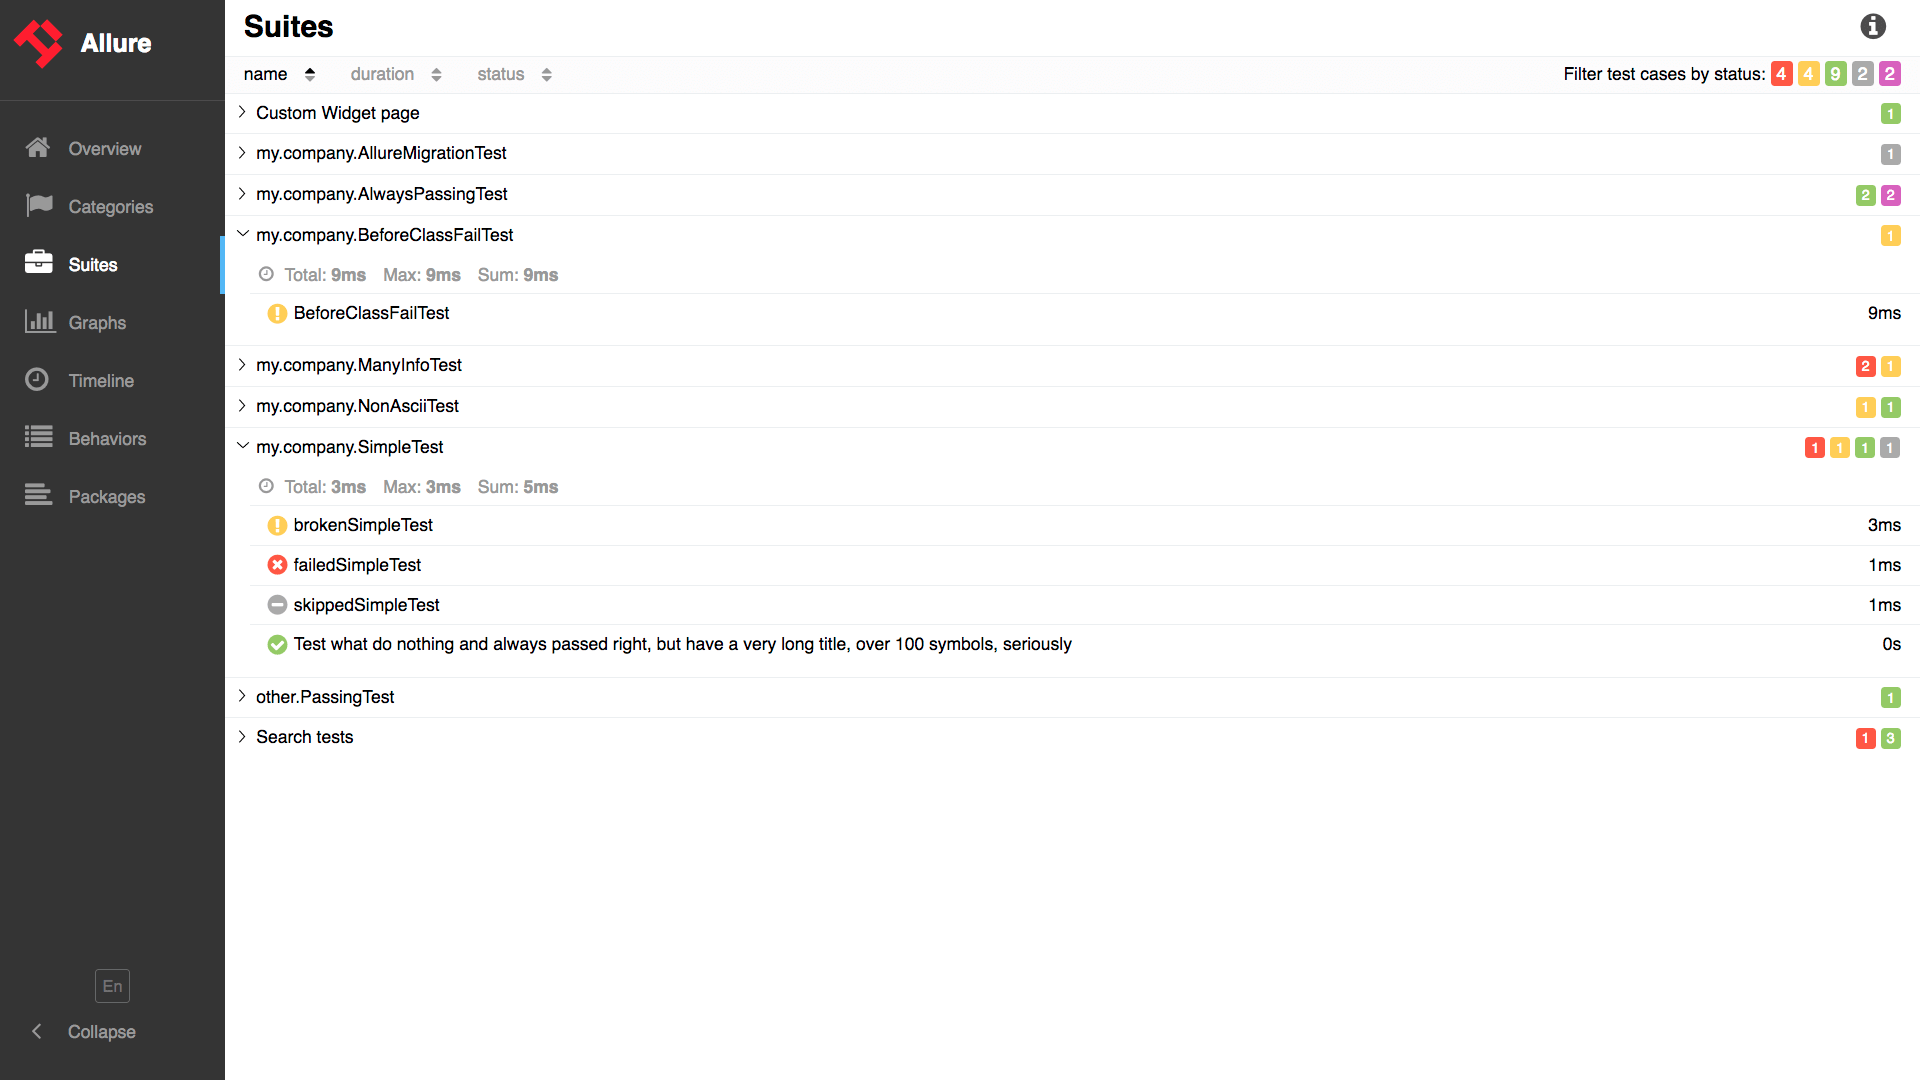Click the brokenSimpleTest test case
Image resolution: width=1920 pixels, height=1080 pixels.
click(365, 525)
